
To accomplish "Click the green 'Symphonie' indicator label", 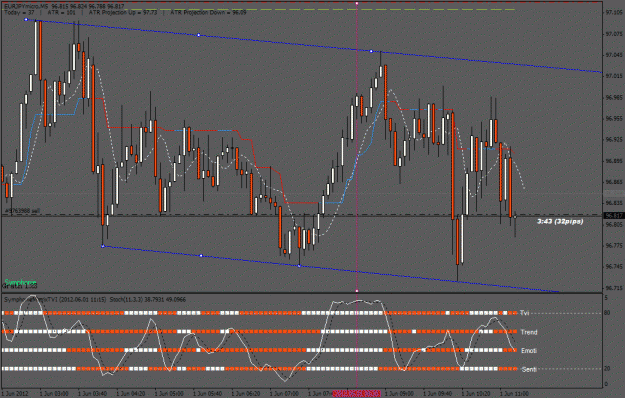I will [21, 282].
